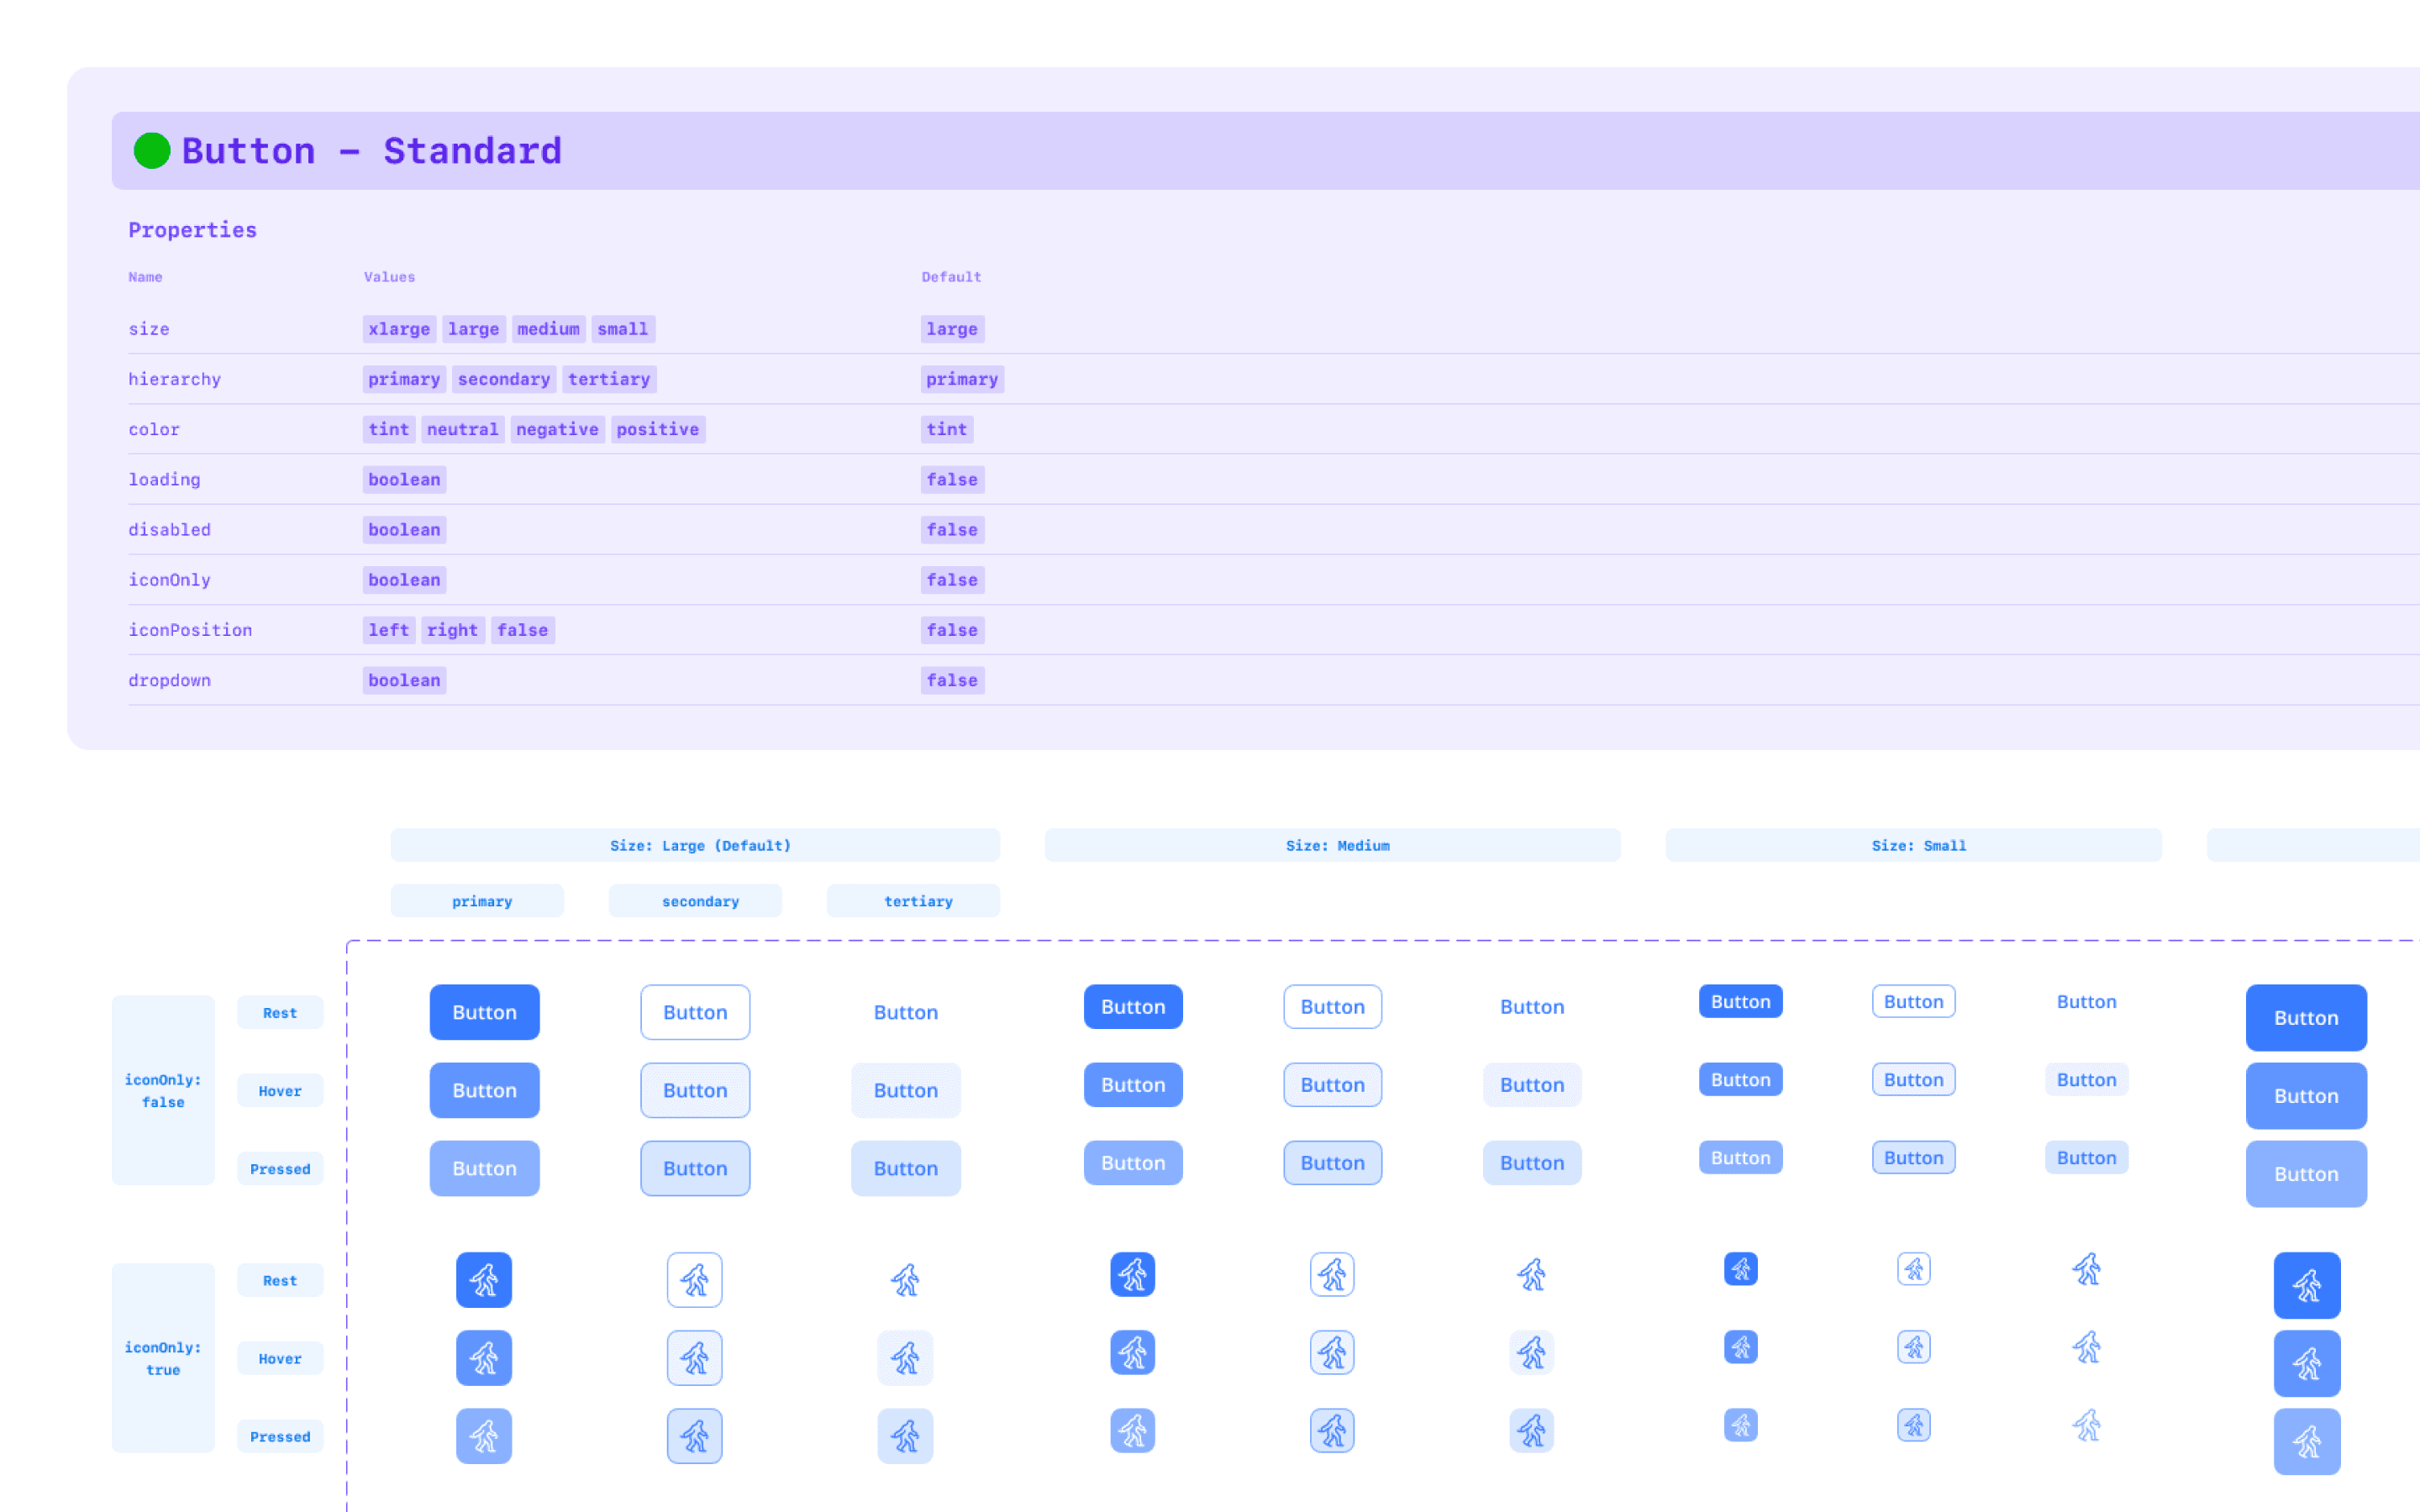
Task: Click small primary icon-only button in hover state
Action: pos(1740,1347)
